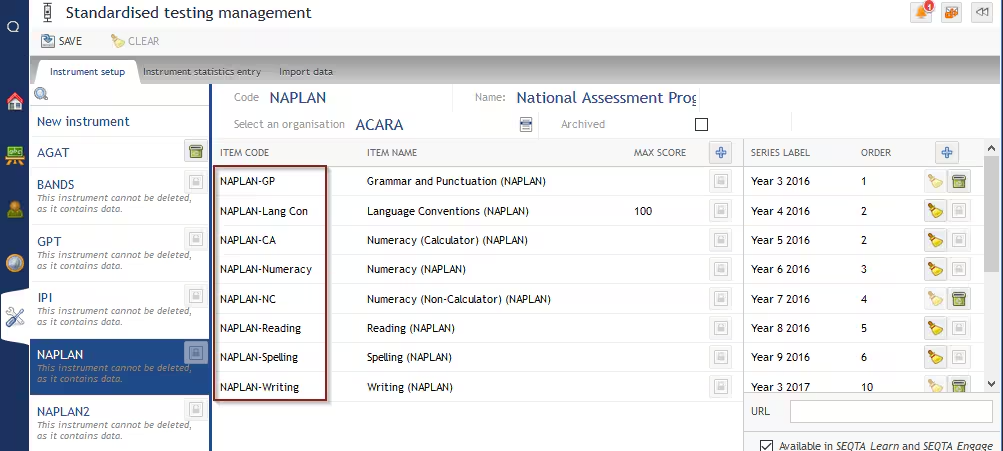This screenshot has width=1003, height=451.
Task: Open the notifications bell icon
Action: point(921,12)
